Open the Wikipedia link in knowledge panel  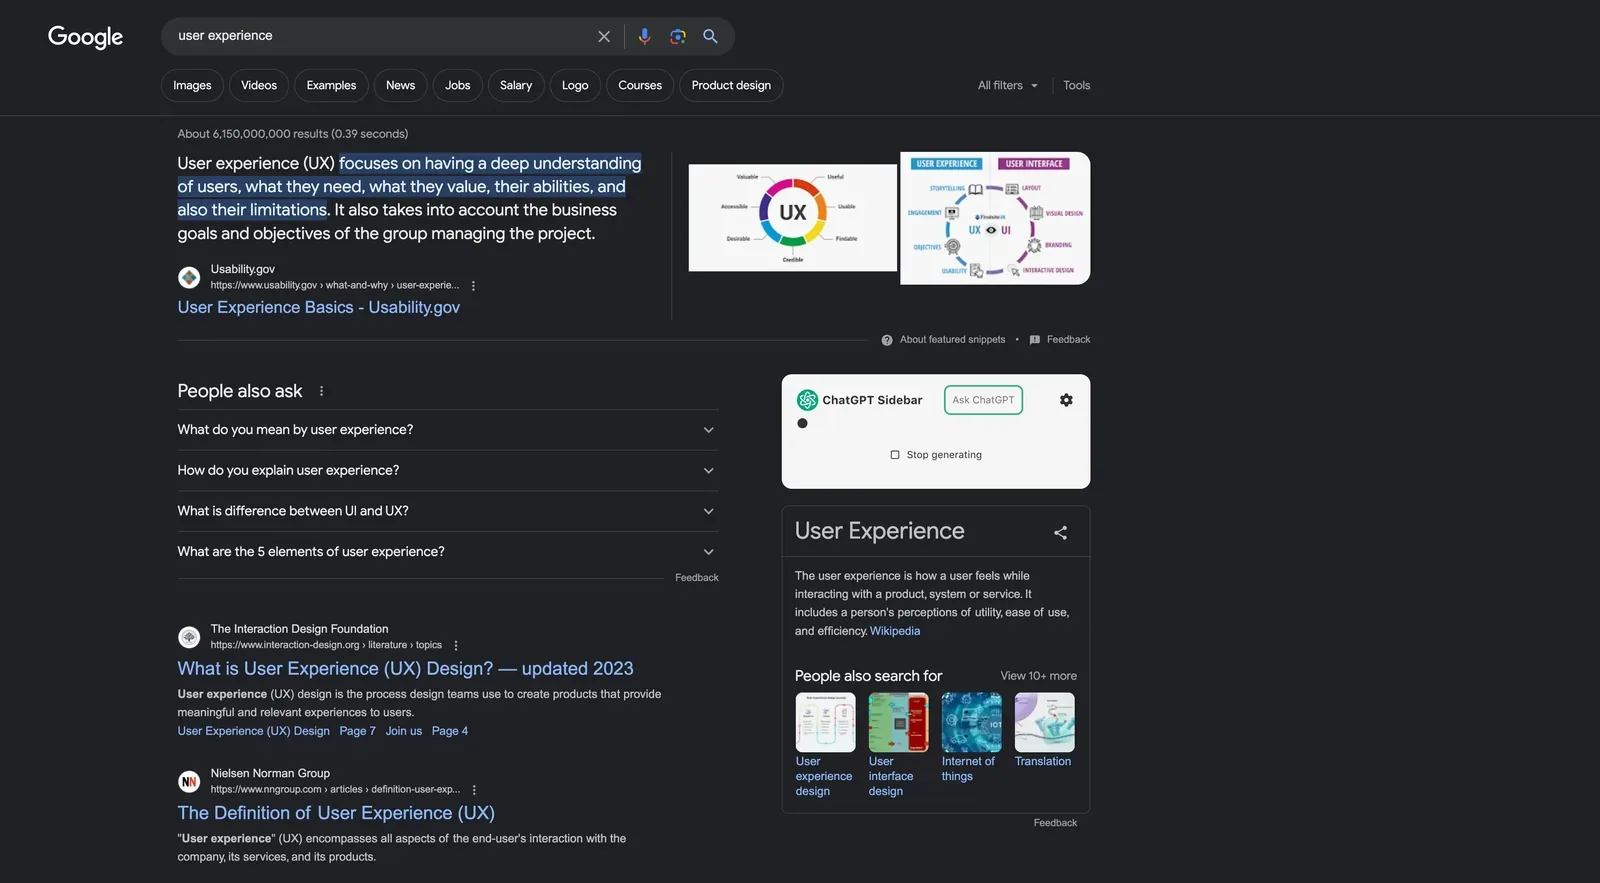[895, 631]
